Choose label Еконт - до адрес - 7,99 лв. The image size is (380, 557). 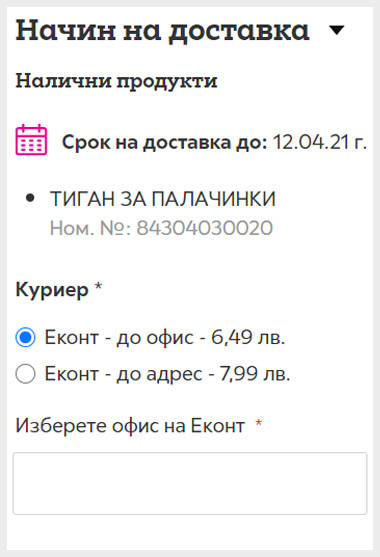click(167, 374)
